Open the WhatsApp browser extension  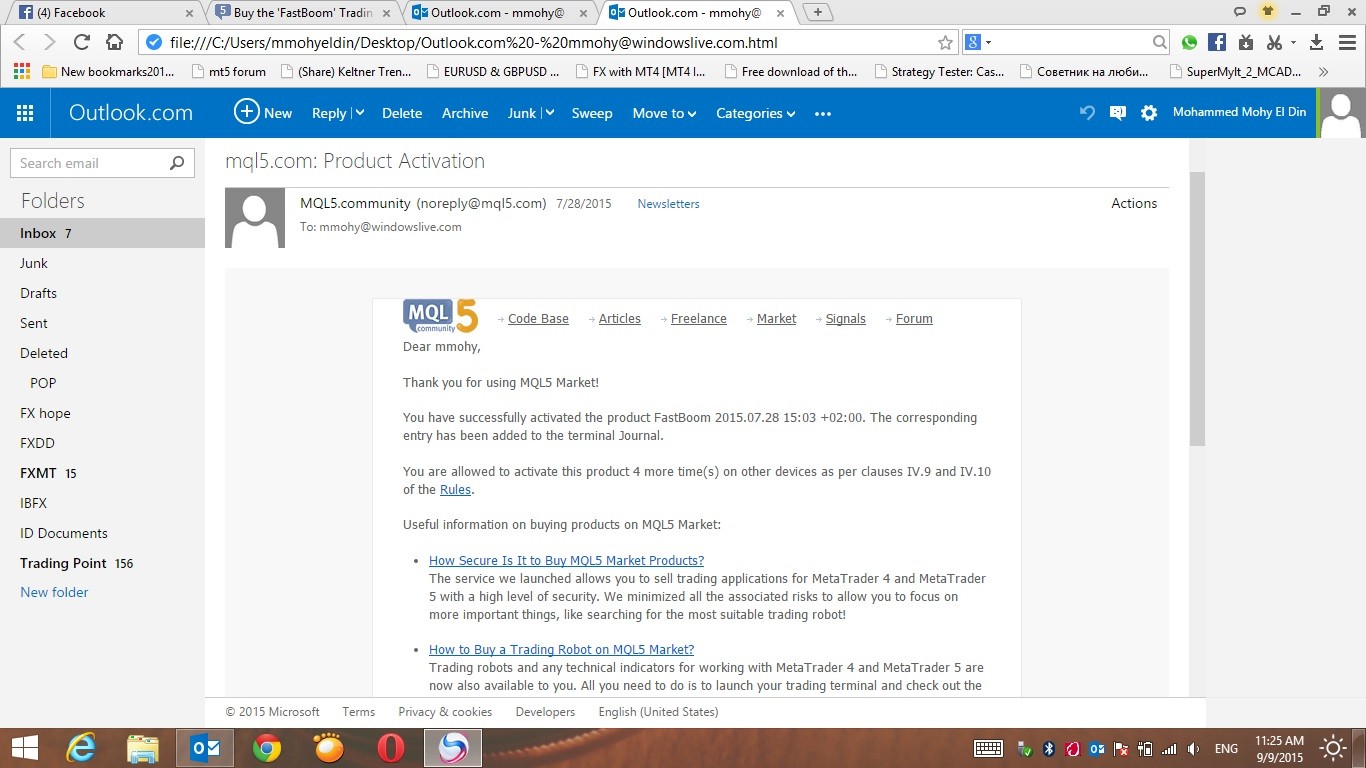(1189, 42)
